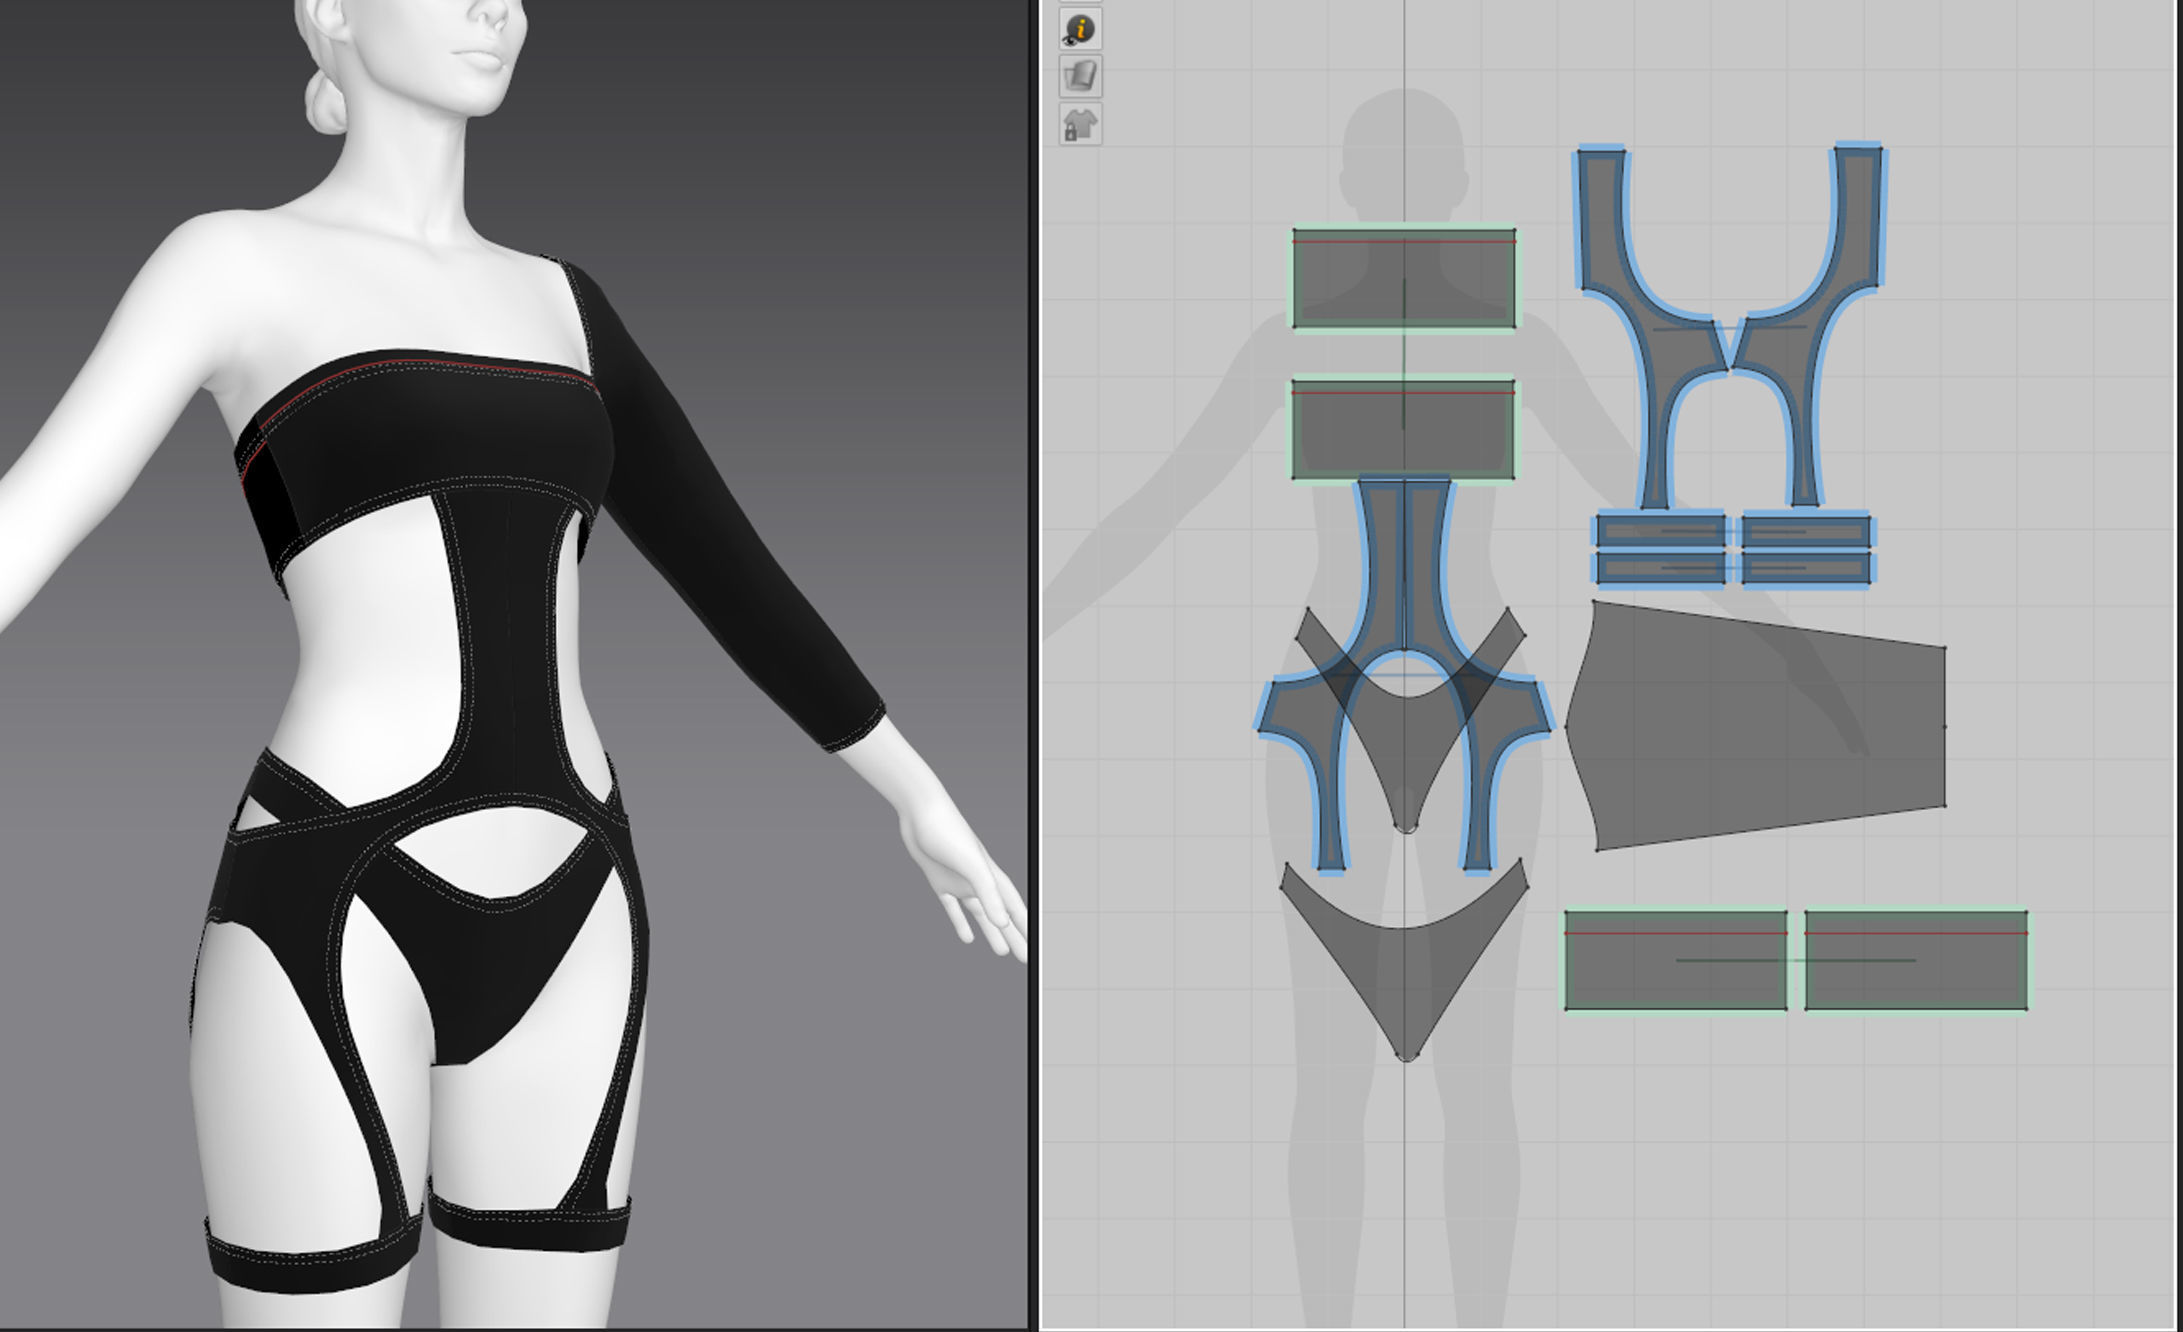The width and height of the screenshot is (2183, 1332).
Task: Select the right upper arm of blue harness pattern
Action: point(1860,215)
